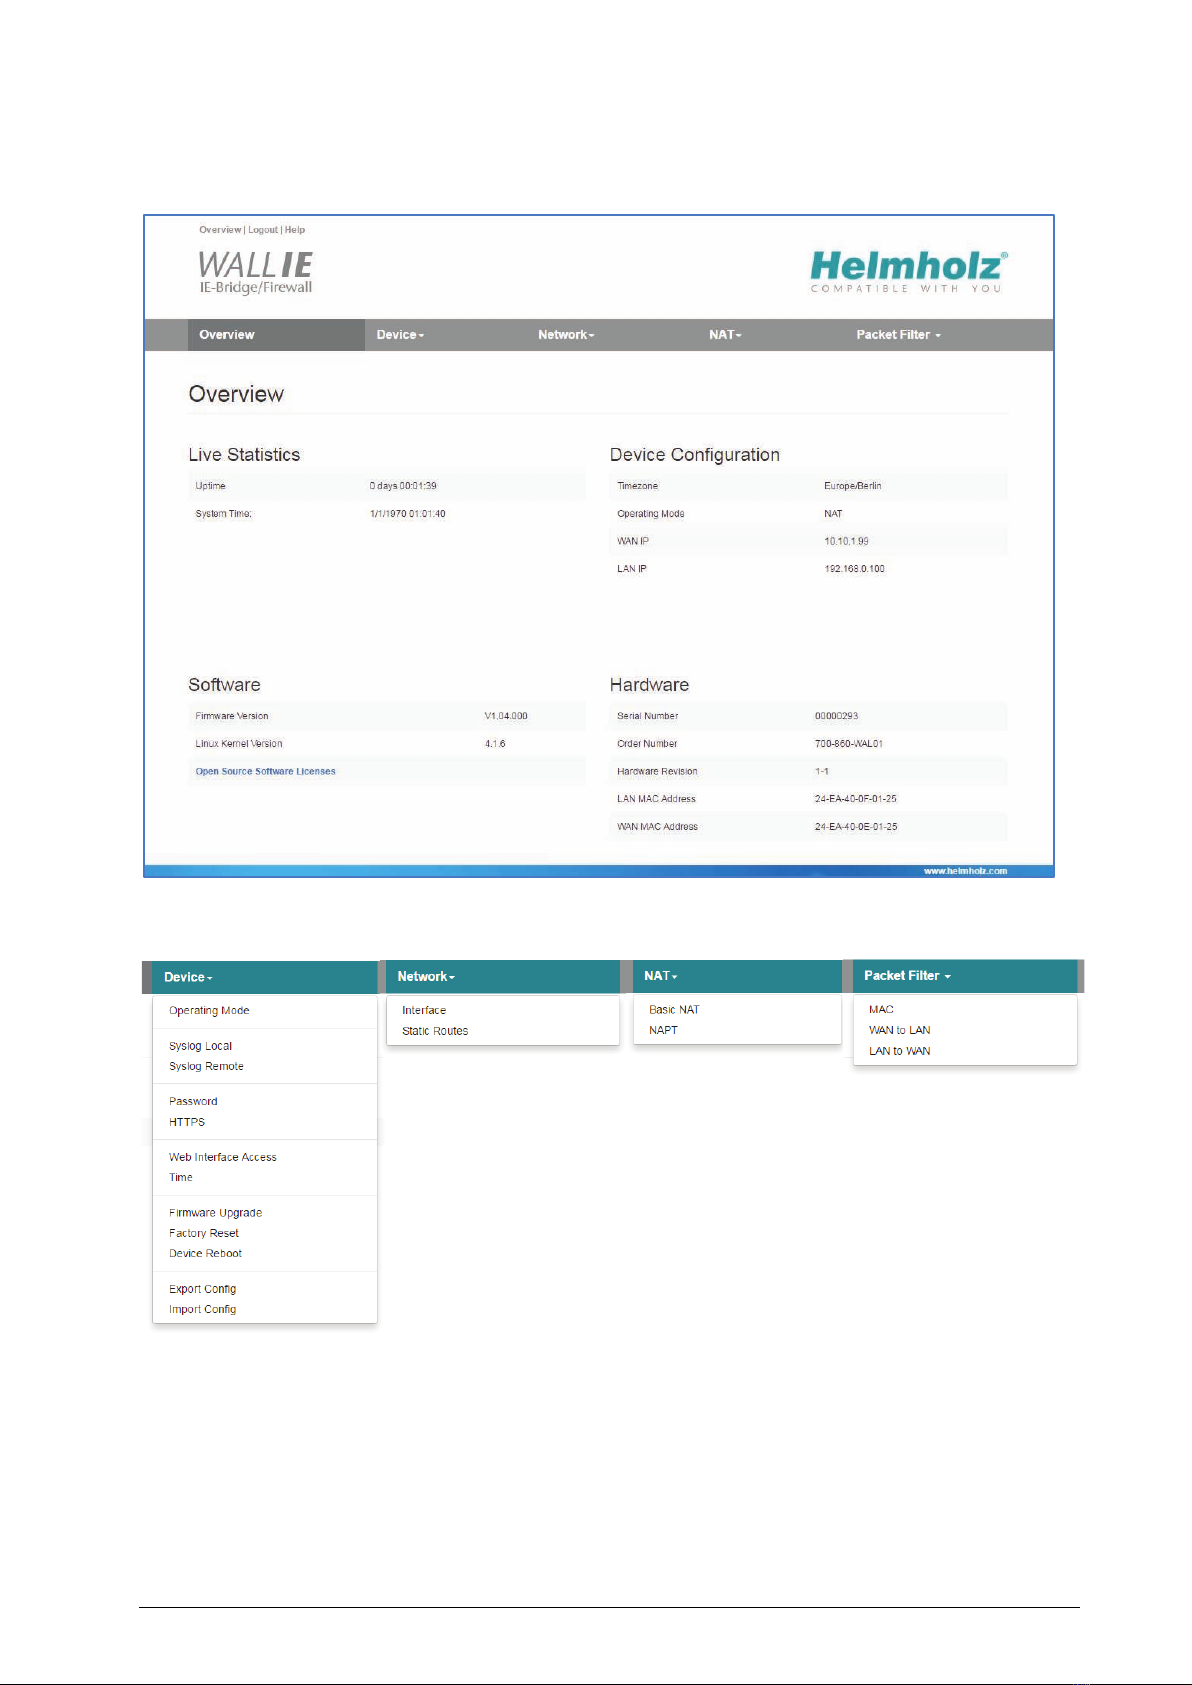Click the www.helmholz.com footer link
The image size is (1192, 1685).
(x=965, y=871)
